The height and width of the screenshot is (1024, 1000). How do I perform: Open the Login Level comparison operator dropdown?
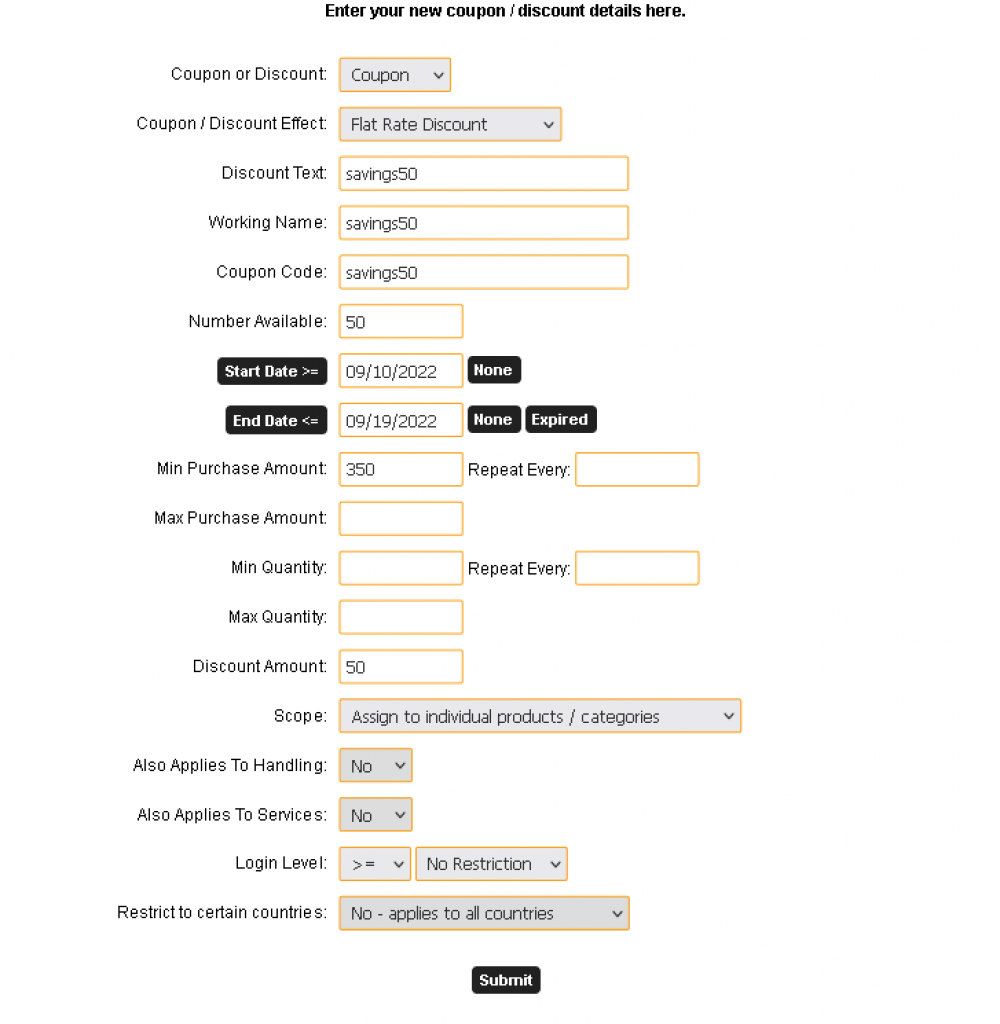(375, 864)
